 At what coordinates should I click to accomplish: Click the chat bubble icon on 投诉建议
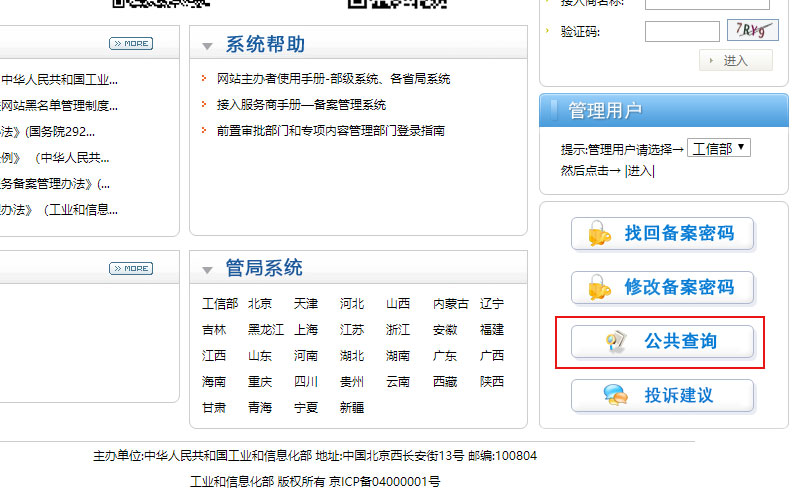[616, 395]
